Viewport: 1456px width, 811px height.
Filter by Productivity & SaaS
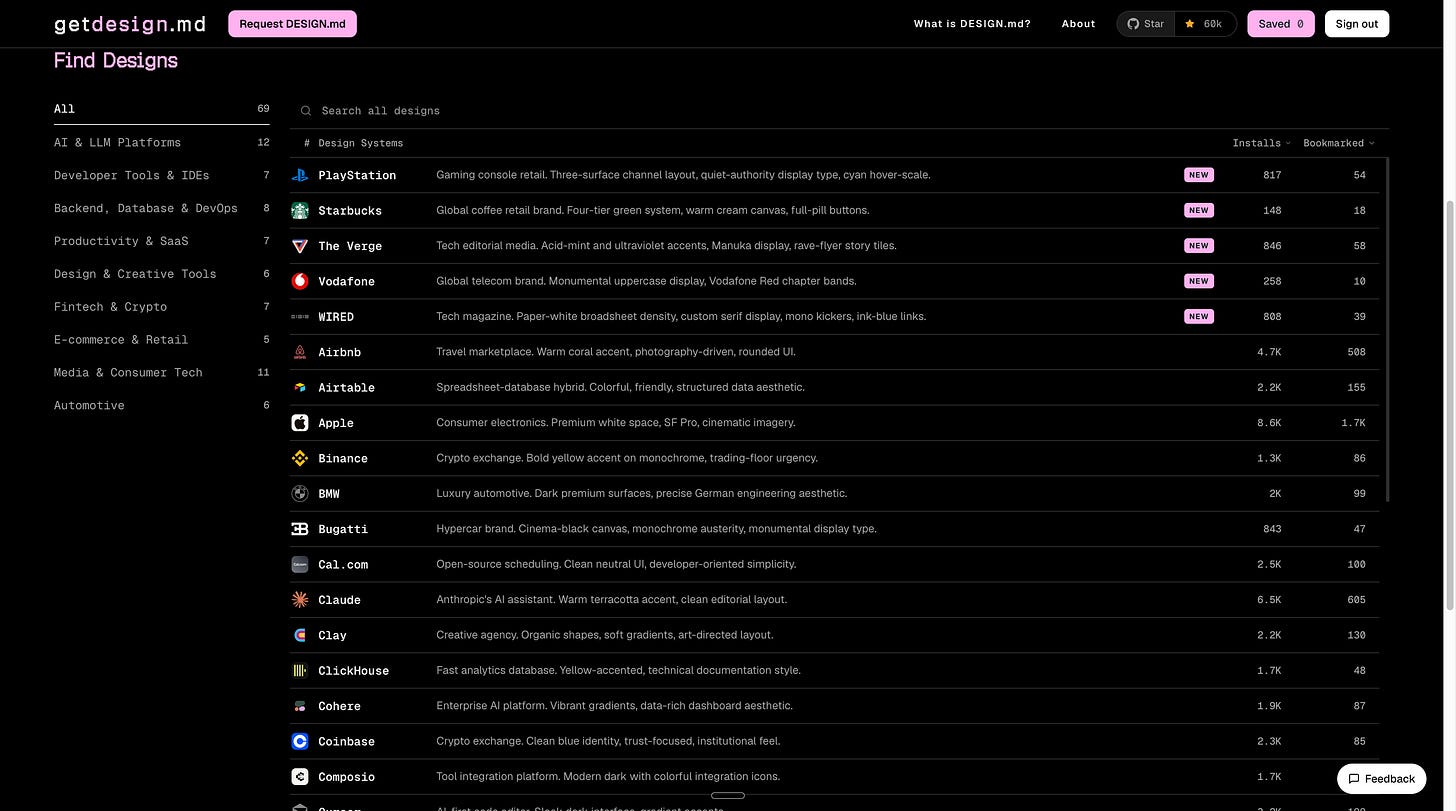tap(162, 241)
